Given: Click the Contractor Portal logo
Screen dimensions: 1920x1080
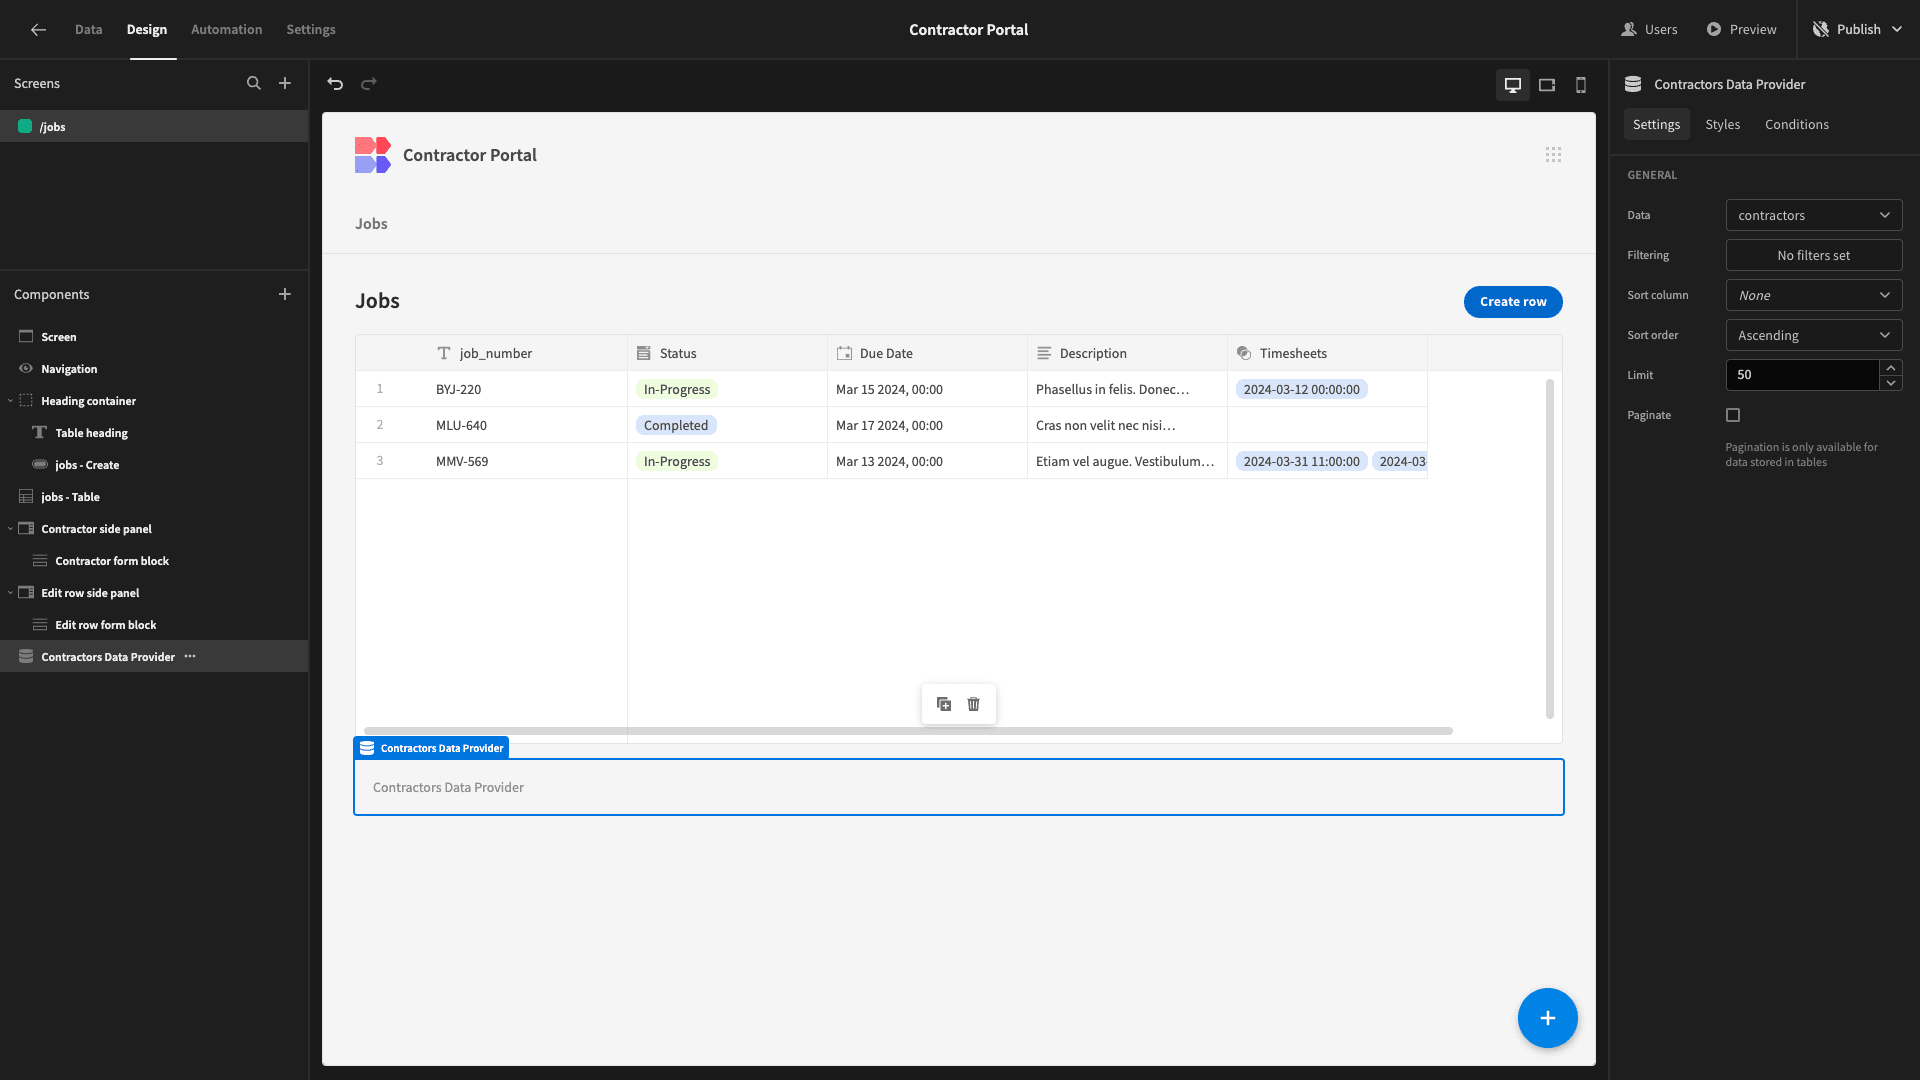Looking at the screenshot, I should pos(372,155).
